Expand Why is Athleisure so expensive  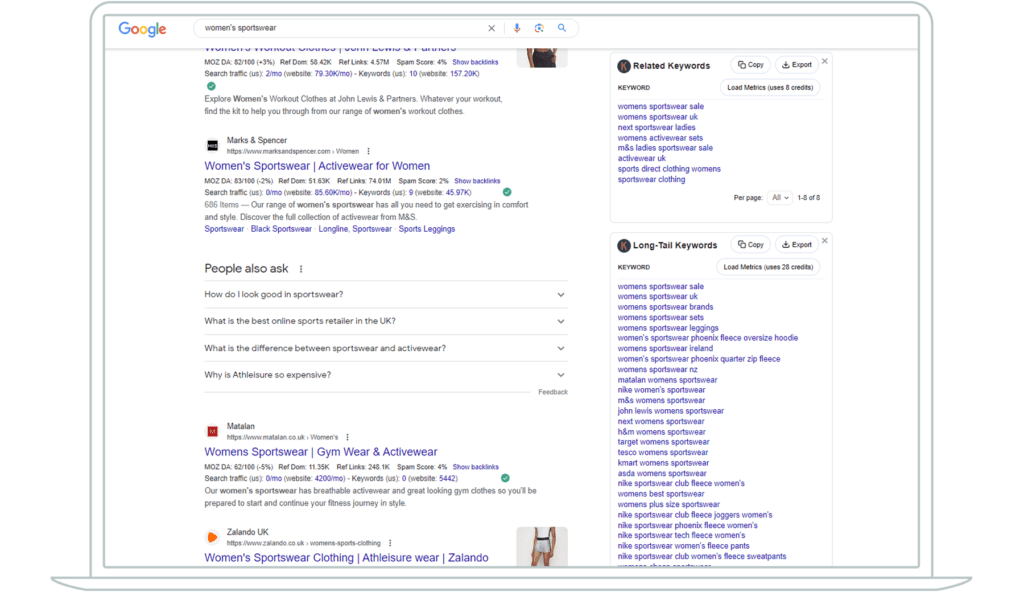tap(385, 375)
